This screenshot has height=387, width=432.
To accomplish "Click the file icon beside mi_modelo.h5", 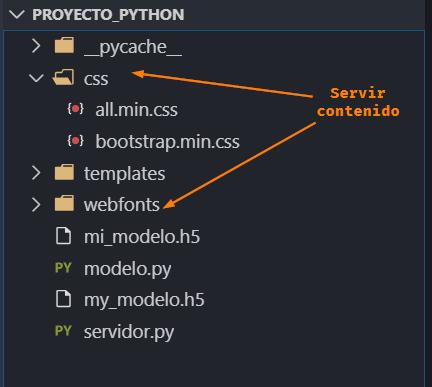I will [63, 236].
